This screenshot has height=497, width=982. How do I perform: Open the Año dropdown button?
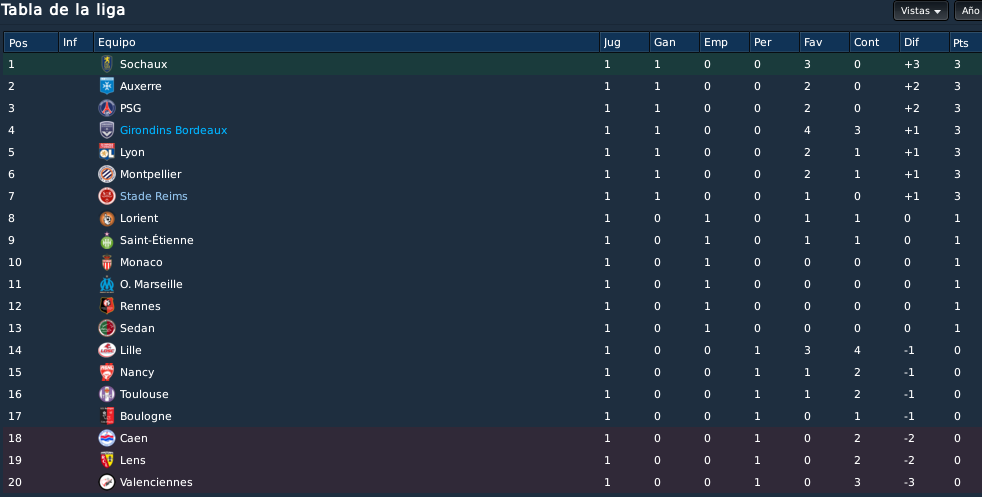968,11
